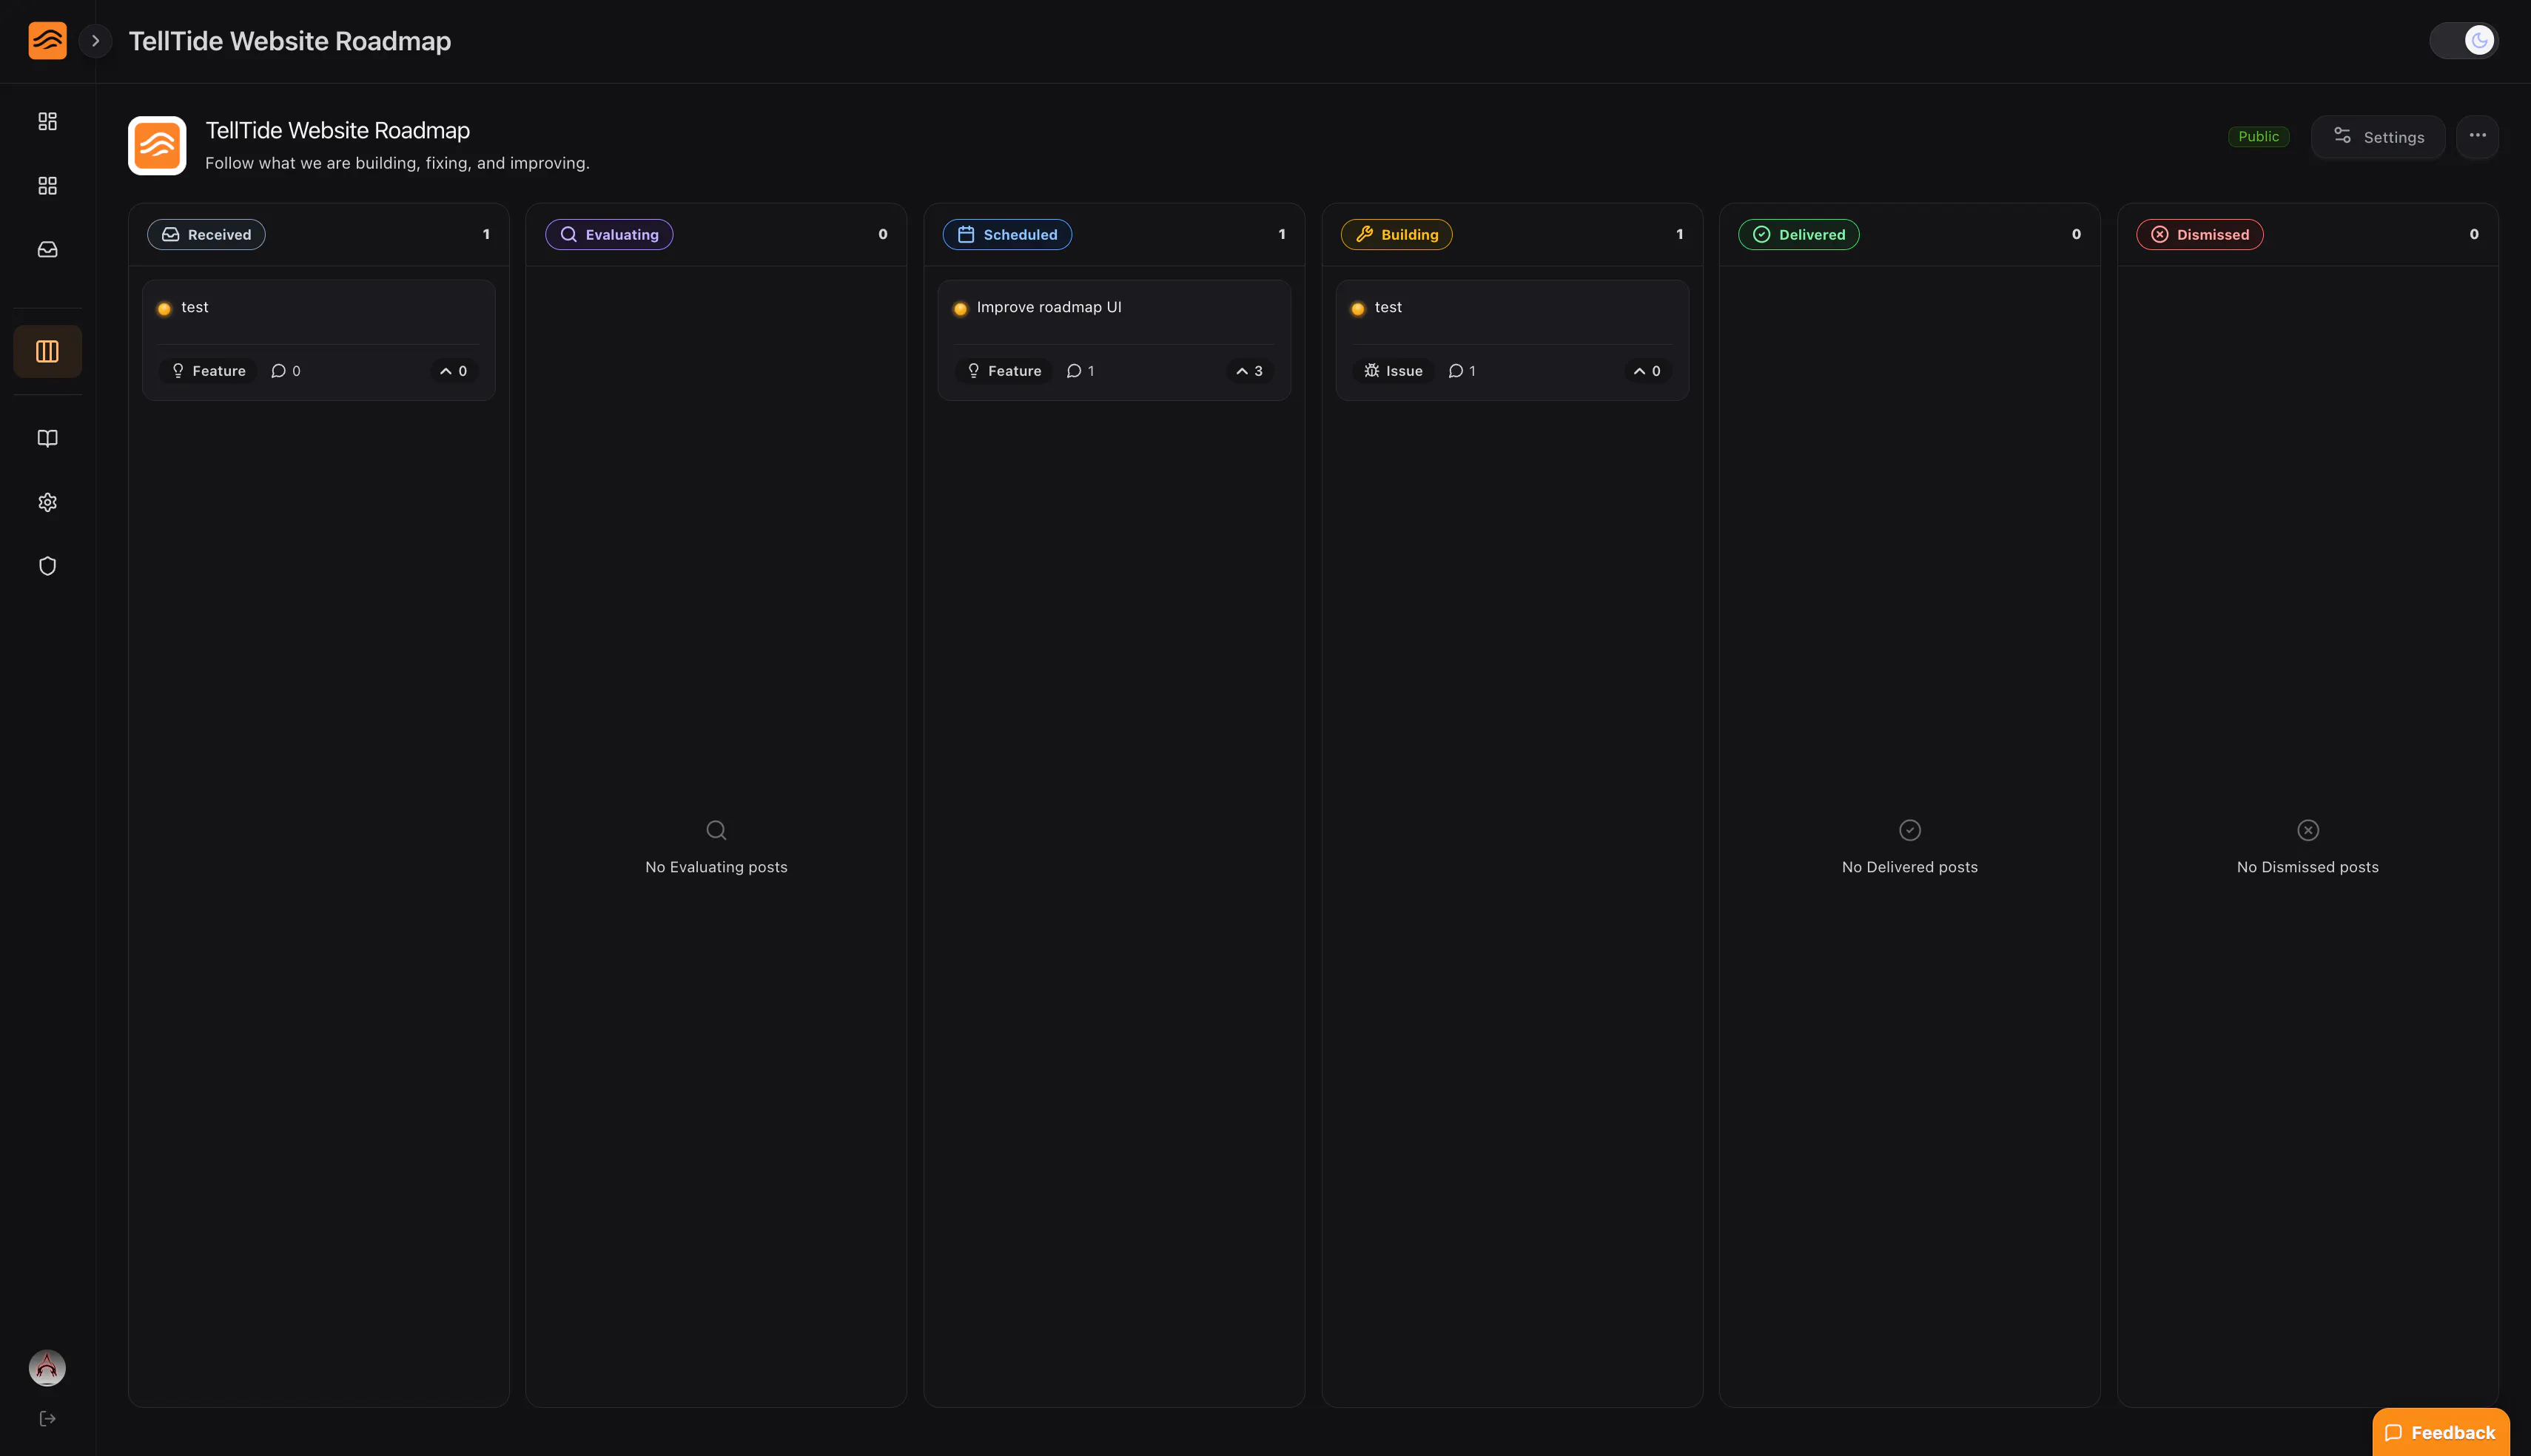Click the Delivered column label
The height and width of the screenshot is (1456, 2531).
click(x=1798, y=234)
